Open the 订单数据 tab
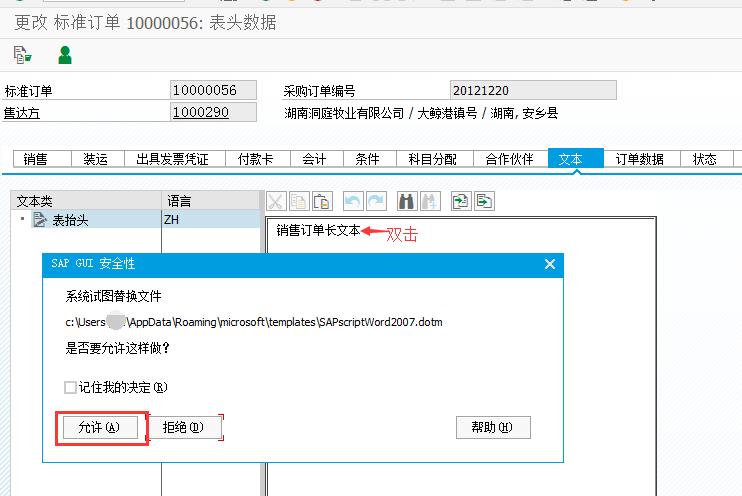 coord(642,159)
